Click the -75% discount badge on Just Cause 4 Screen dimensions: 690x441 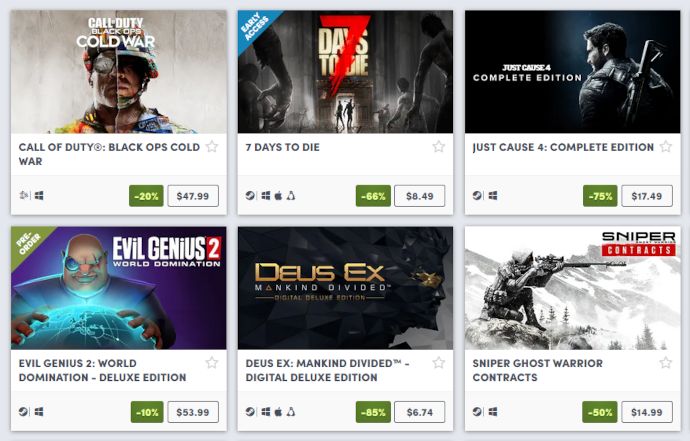point(600,196)
